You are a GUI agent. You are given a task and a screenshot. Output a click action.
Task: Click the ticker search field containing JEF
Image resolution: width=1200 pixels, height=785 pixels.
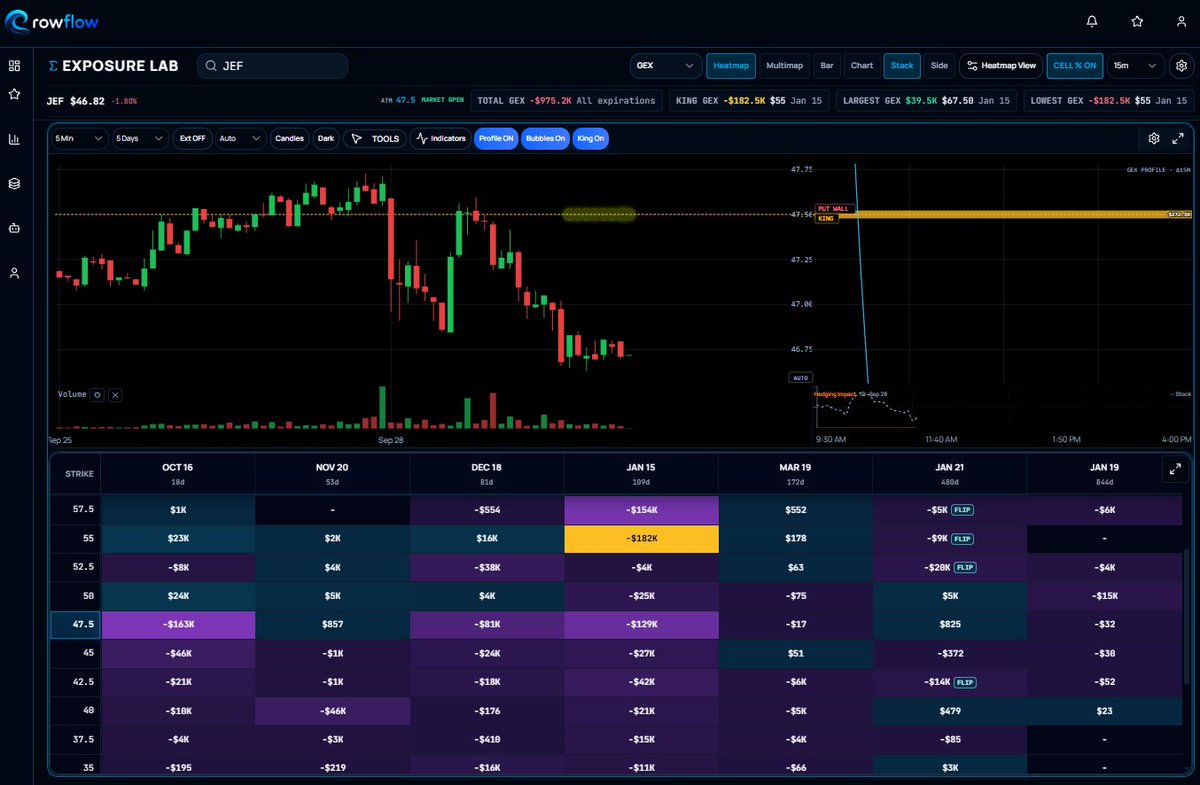tap(272, 66)
